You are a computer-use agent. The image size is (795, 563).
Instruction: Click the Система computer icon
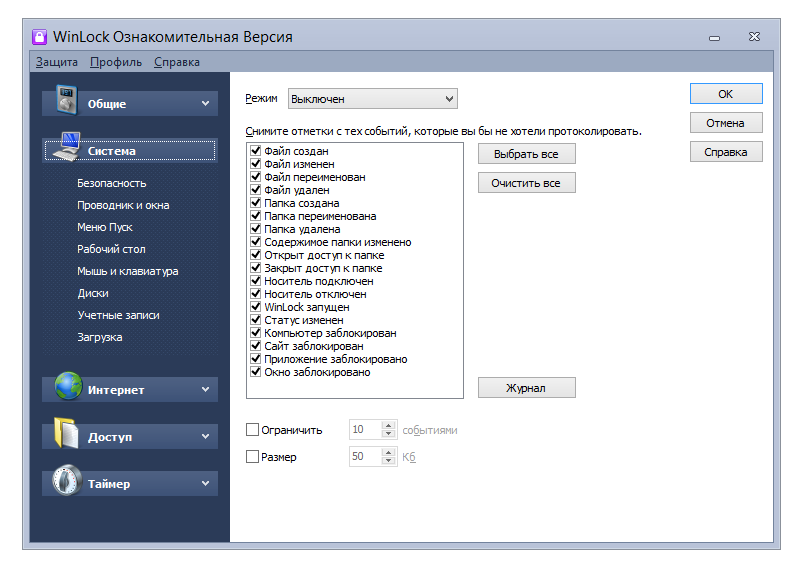click(x=65, y=149)
